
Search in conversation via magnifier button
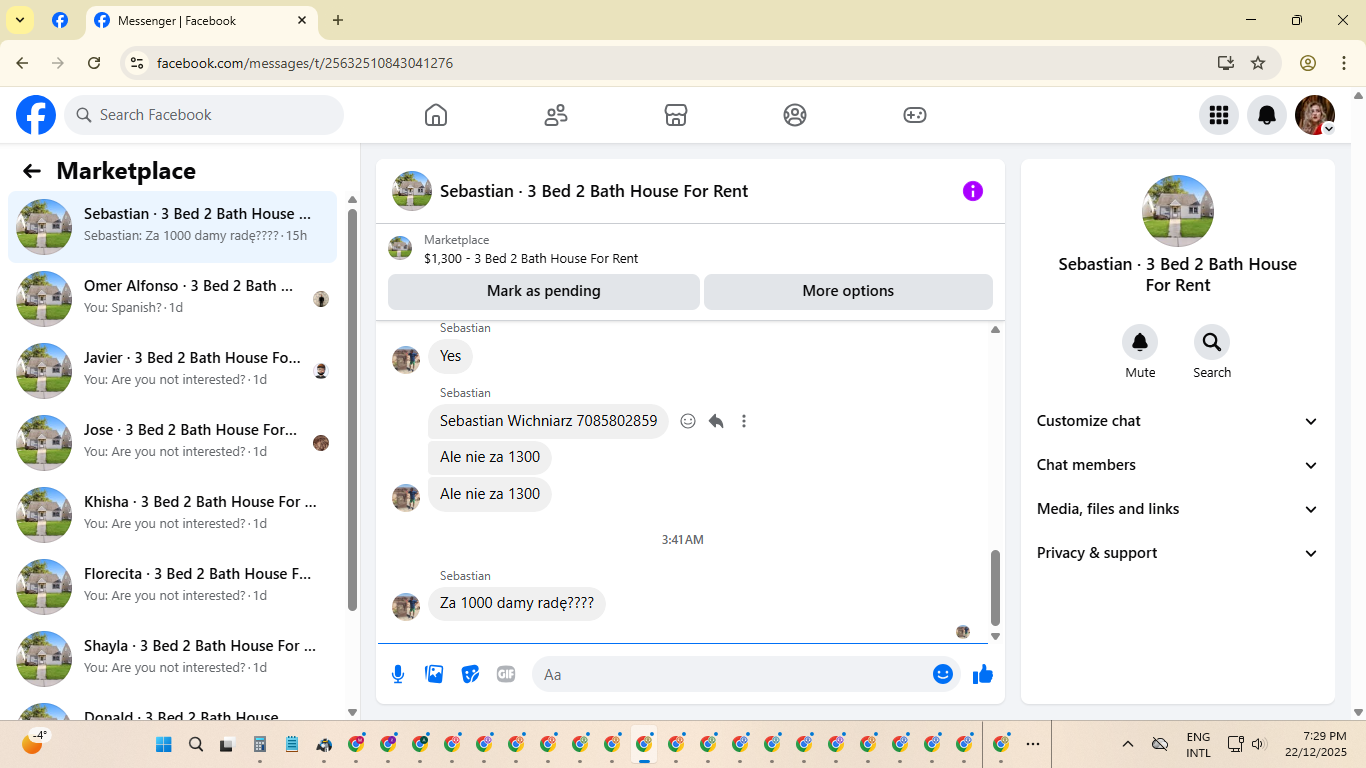(x=1212, y=343)
